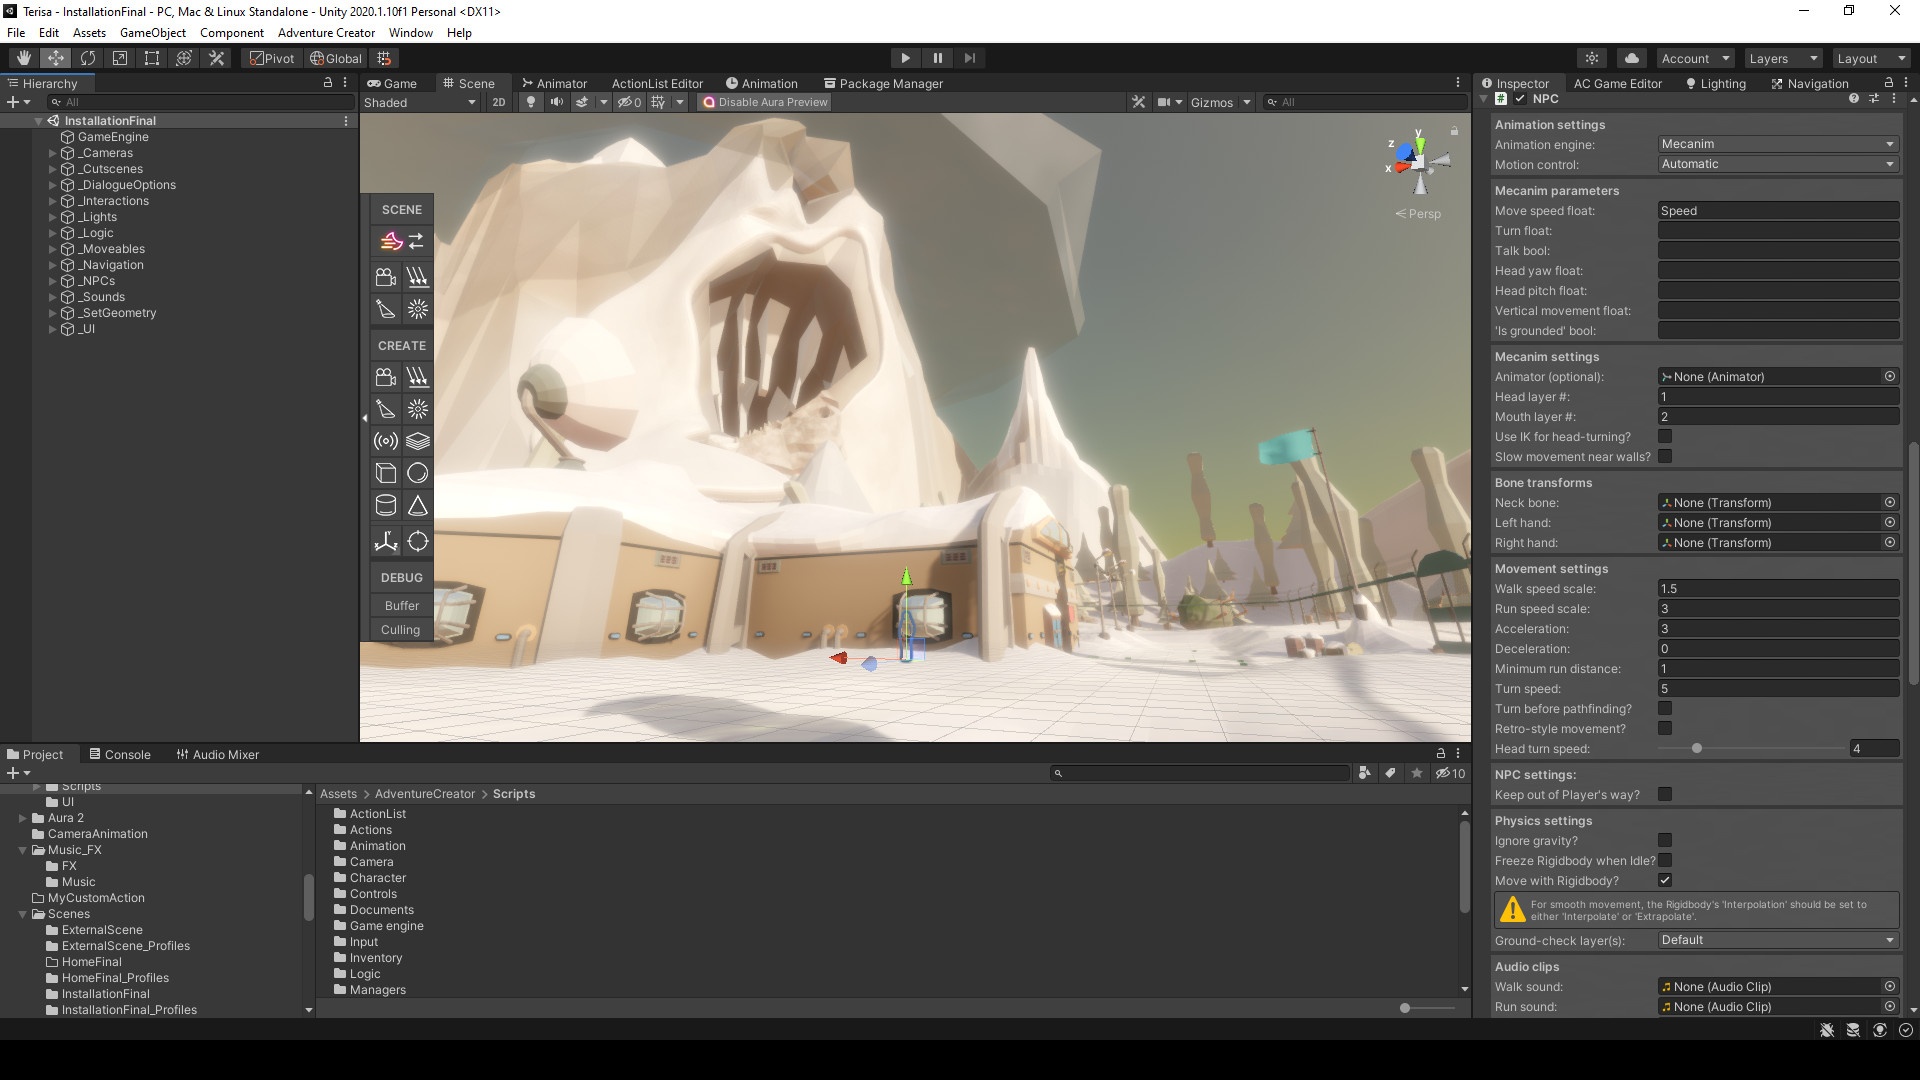Image resolution: width=1920 pixels, height=1080 pixels.
Task: Uncheck Move with Rigidbody checkbox
Action: (x=1665, y=881)
